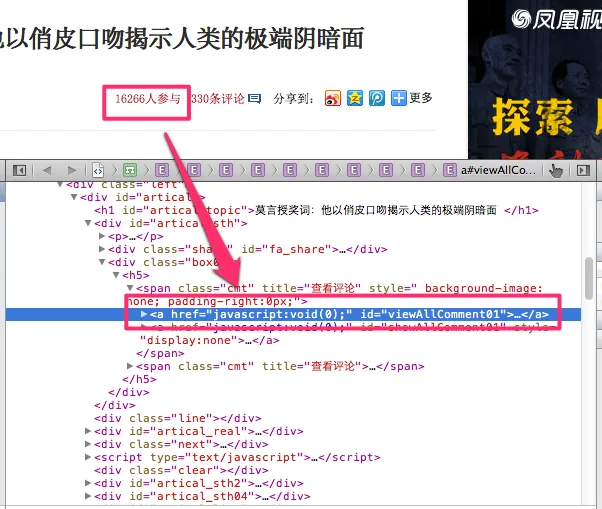Collapse the div id="artical_sth" node
Screen dimensions: 602x509
coord(88,223)
